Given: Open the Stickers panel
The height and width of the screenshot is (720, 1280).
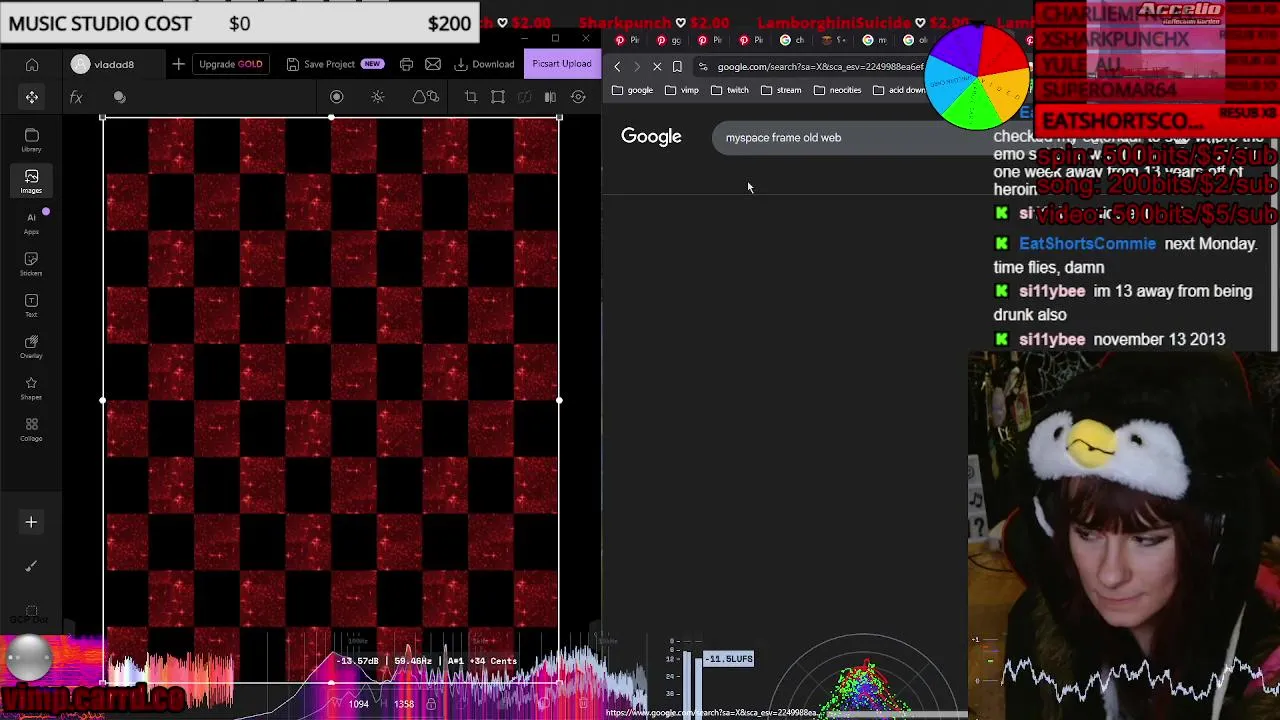Looking at the screenshot, I should pos(32,264).
